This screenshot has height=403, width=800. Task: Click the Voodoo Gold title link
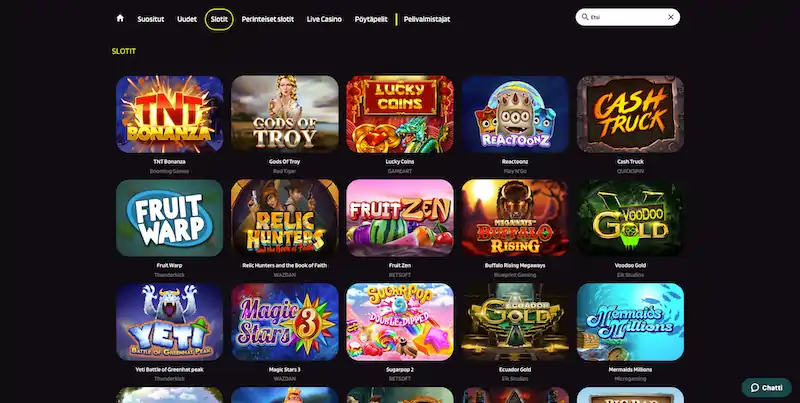click(x=630, y=266)
